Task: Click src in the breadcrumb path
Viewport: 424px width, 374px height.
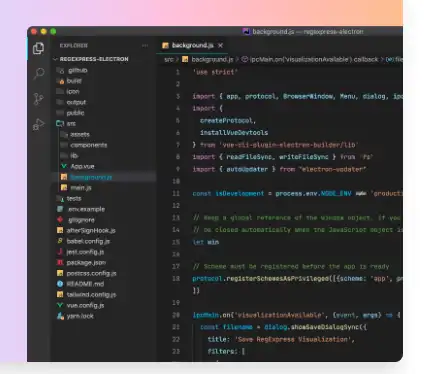Action: (169, 59)
